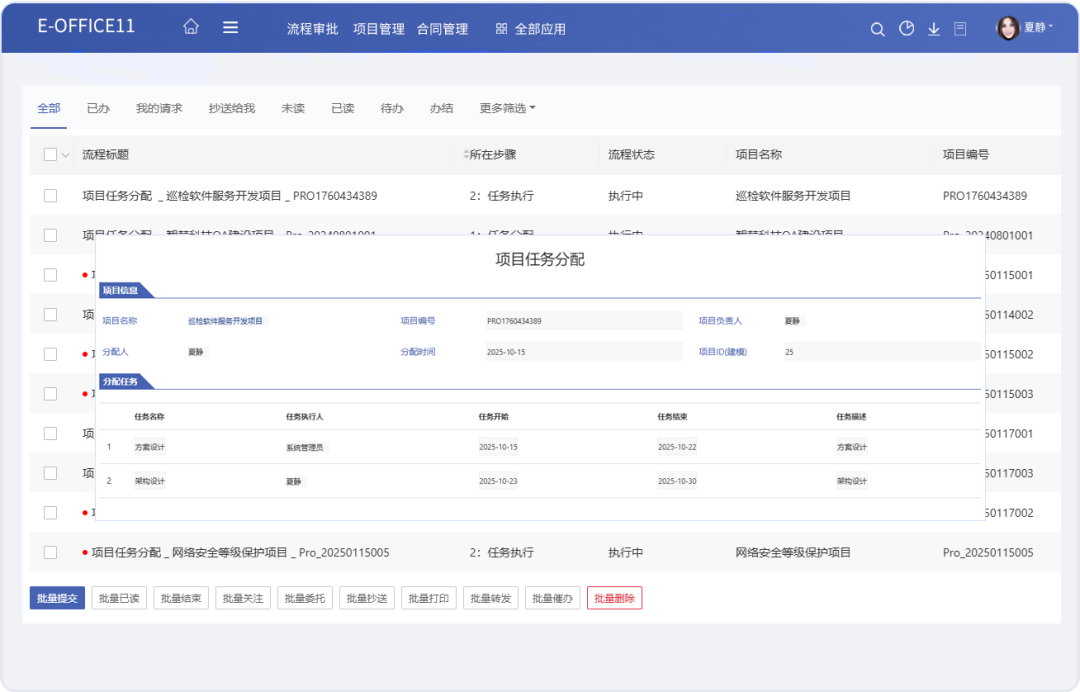The height and width of the screenshot is (692, 1080).
Task: Click the clock icon in header
Action: (x=906, y=29)
